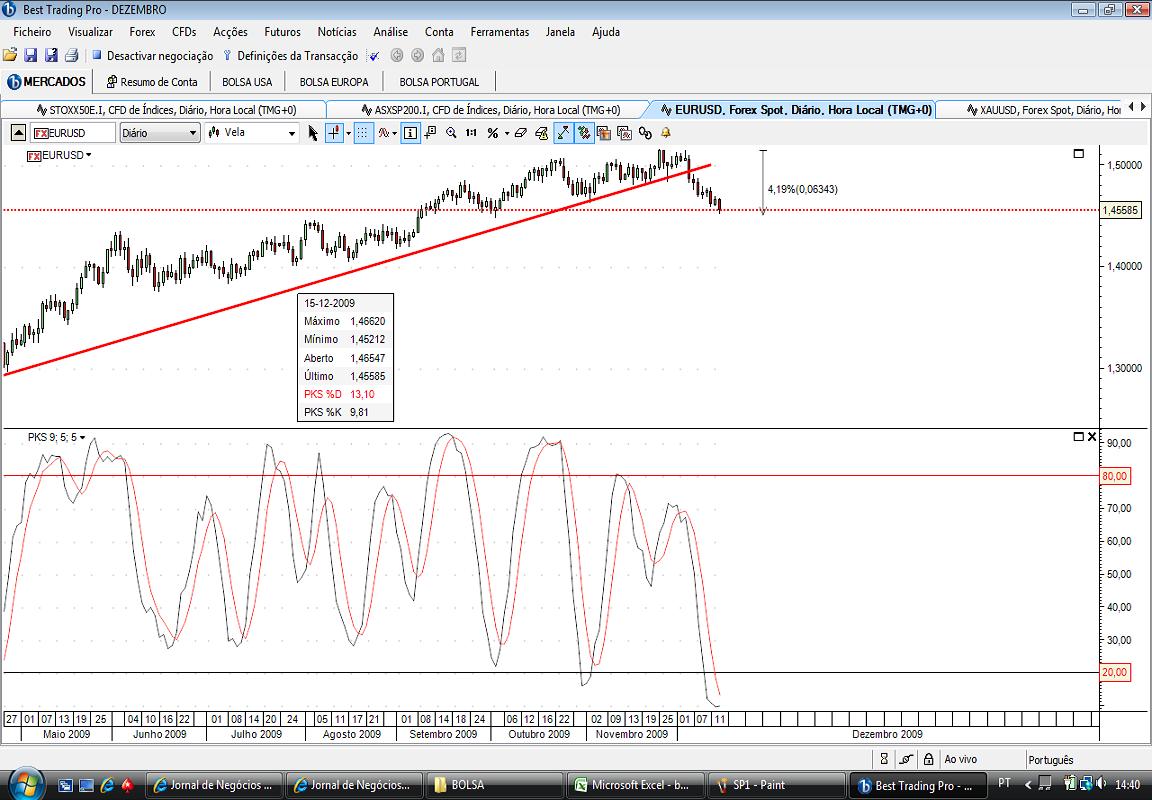Open dropdown arrow next to indicators icon
Viewport: 1152px width, 800px height.
pos(395,134)
